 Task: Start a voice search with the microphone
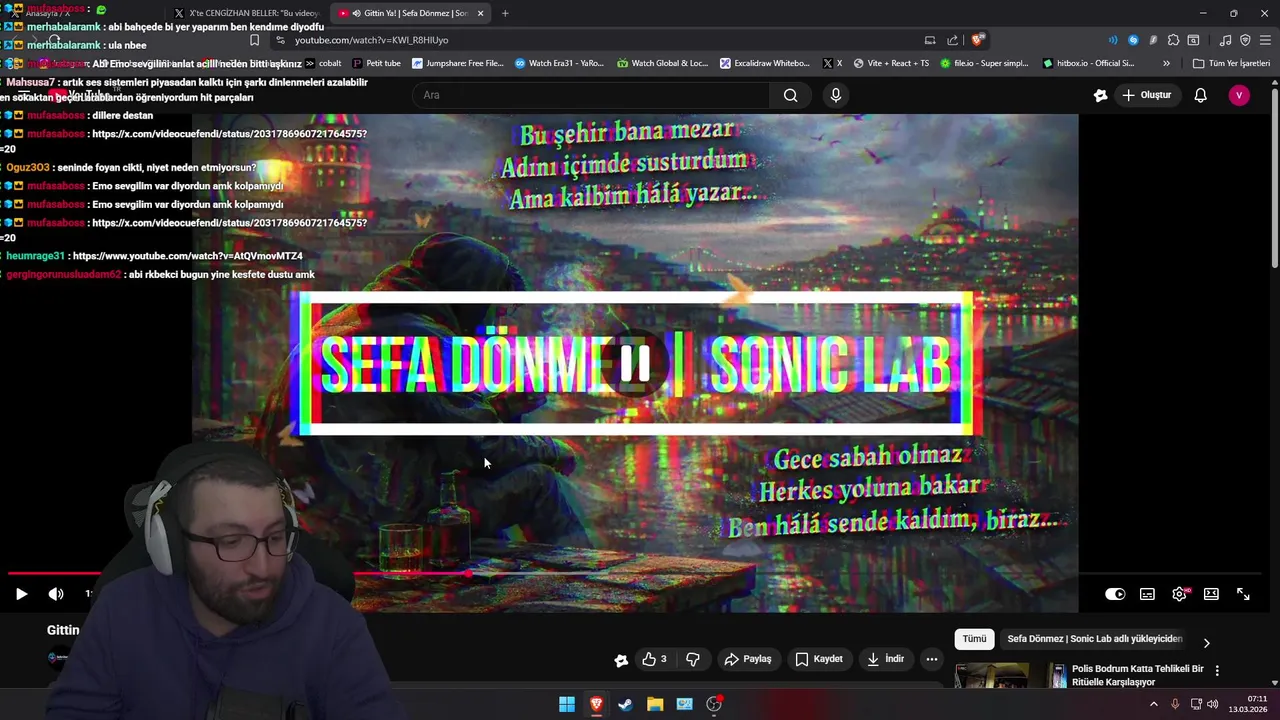click(836, 95)
